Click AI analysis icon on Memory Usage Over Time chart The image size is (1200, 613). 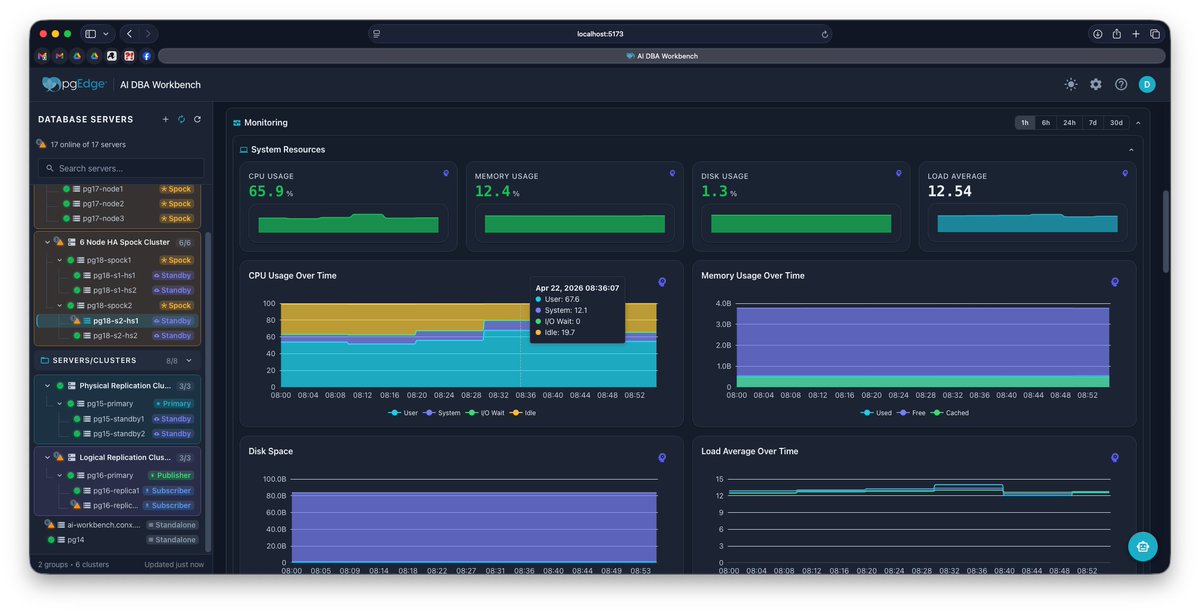point(1115,282)
